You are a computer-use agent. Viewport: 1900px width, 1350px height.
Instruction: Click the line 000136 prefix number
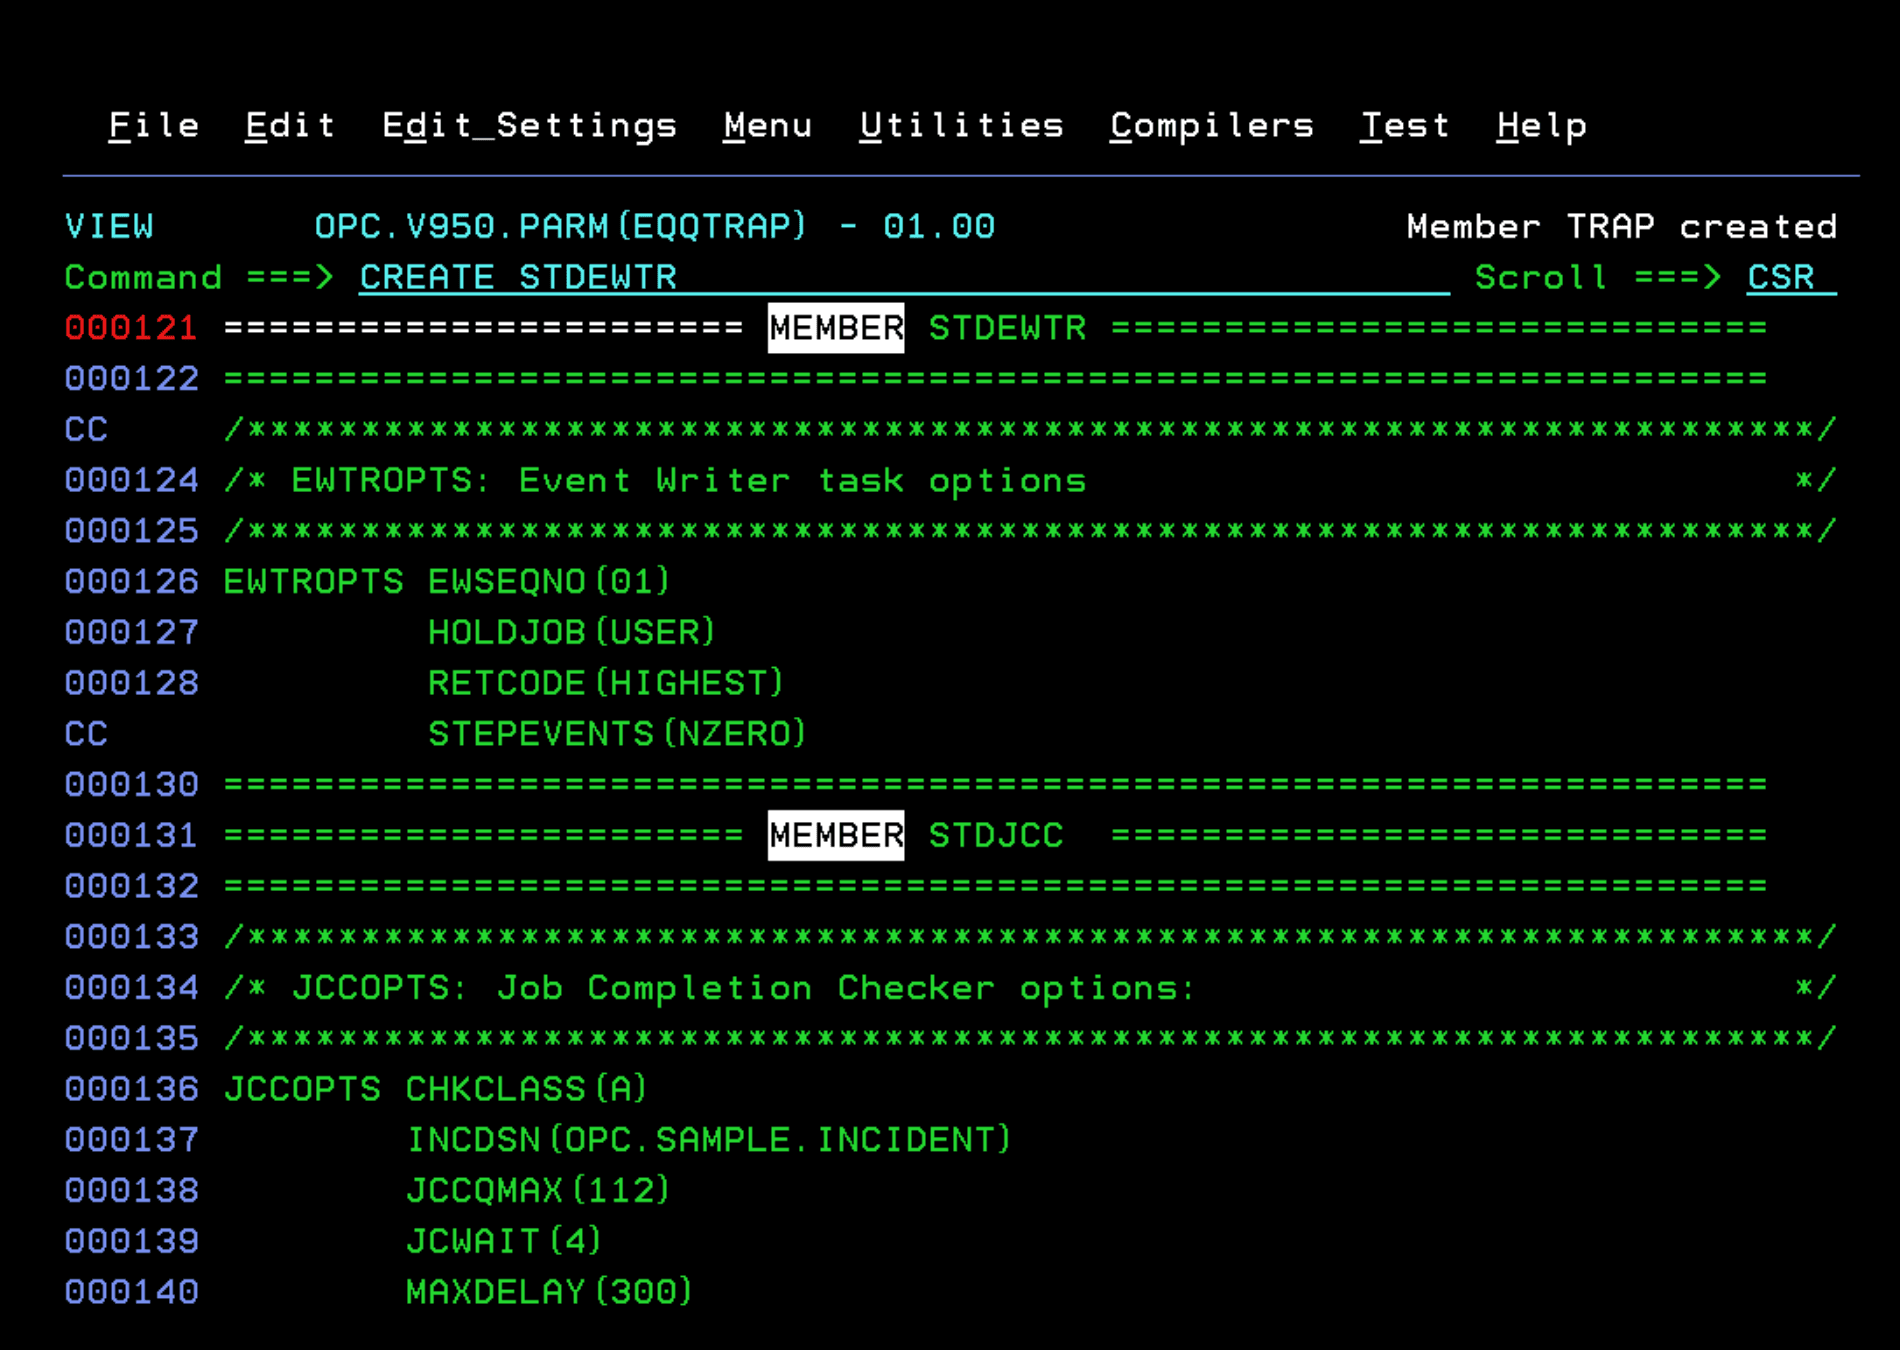coord(131,1089)
